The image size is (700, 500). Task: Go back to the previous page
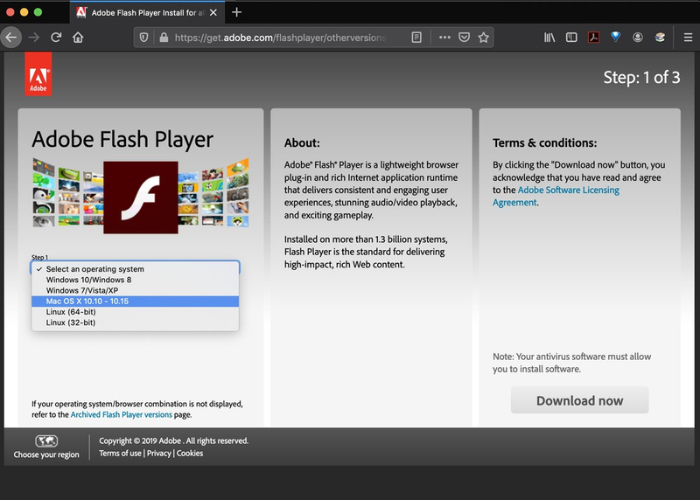click(x=11, y=38)
